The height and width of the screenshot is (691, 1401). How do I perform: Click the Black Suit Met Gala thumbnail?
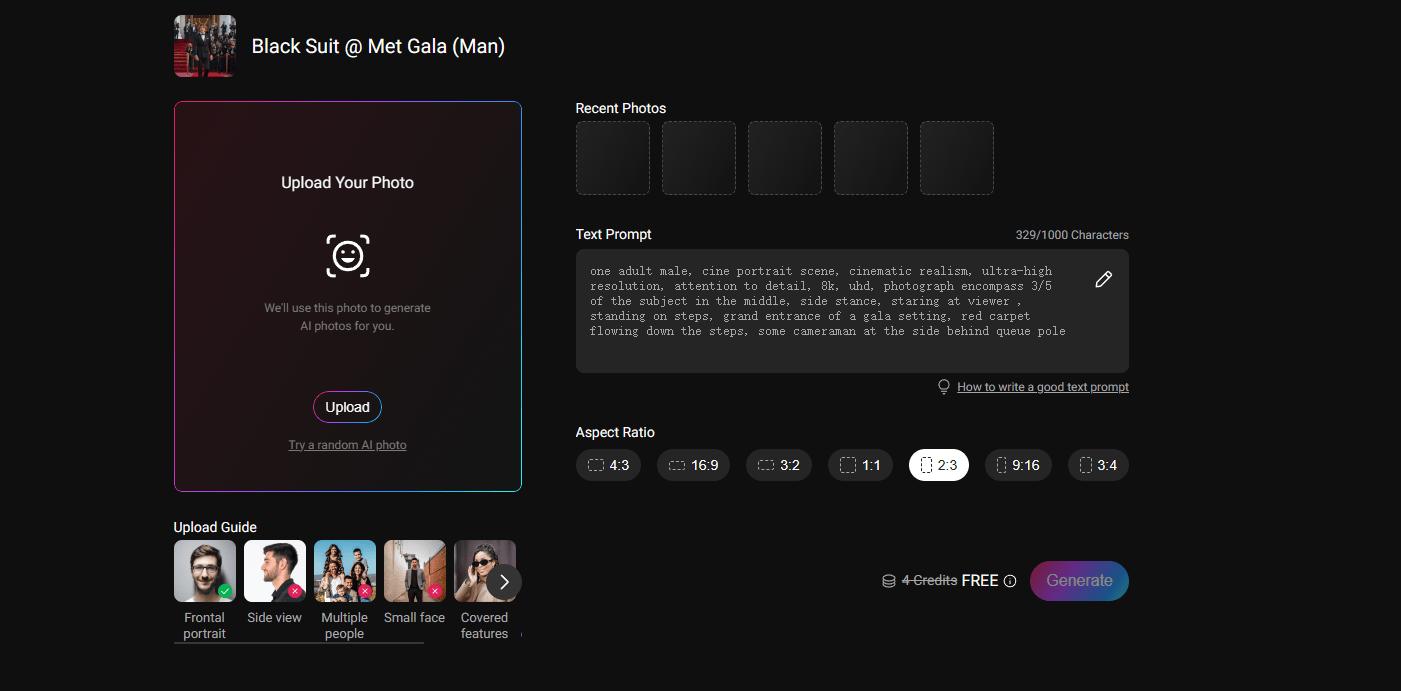point(205,46)
